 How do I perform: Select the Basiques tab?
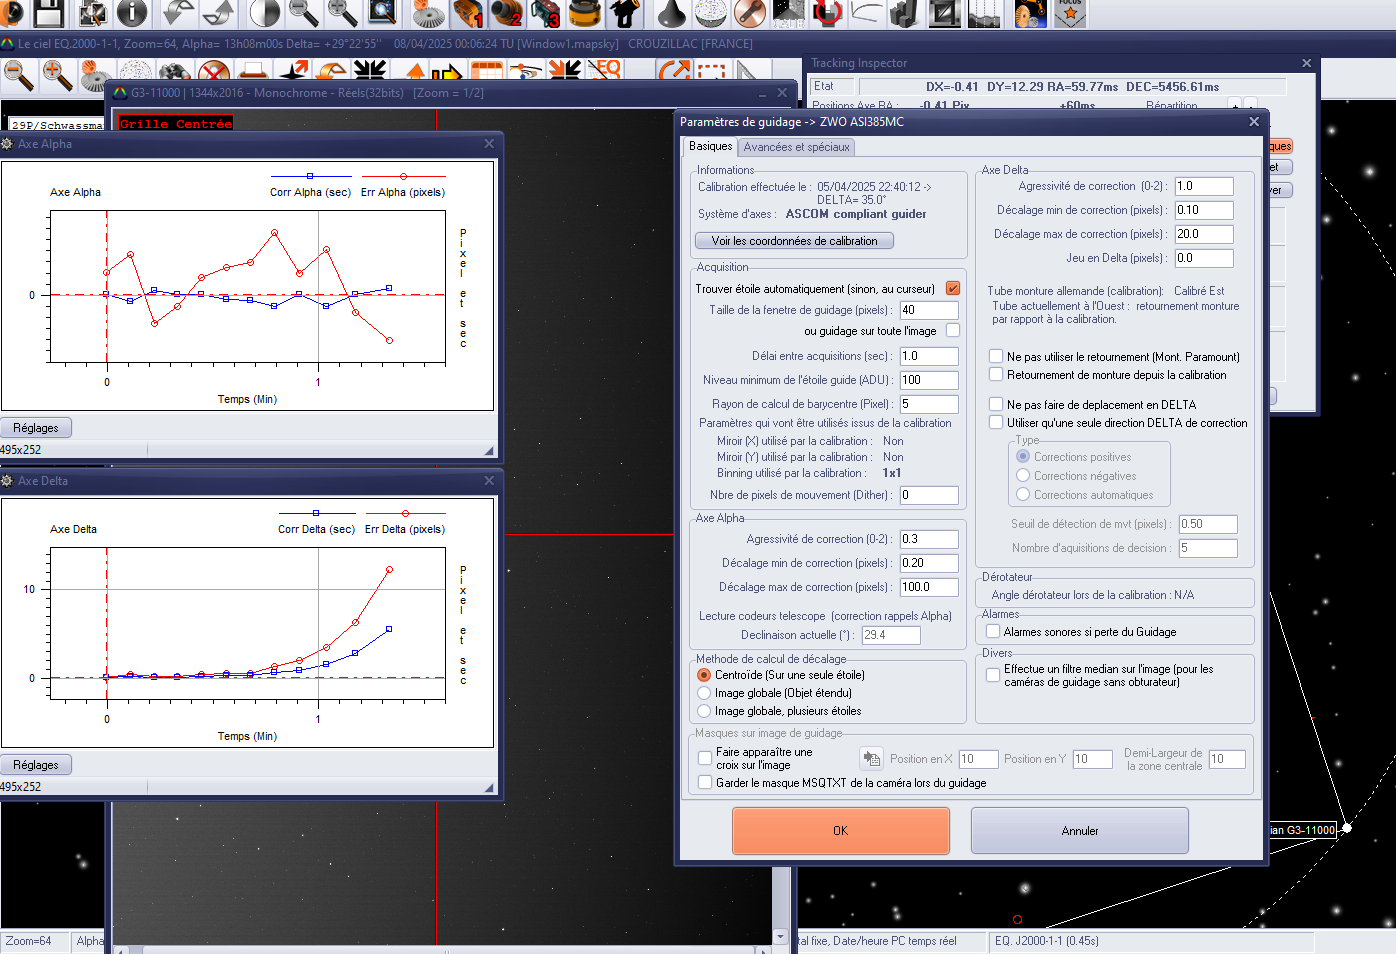tap(710, 146)
